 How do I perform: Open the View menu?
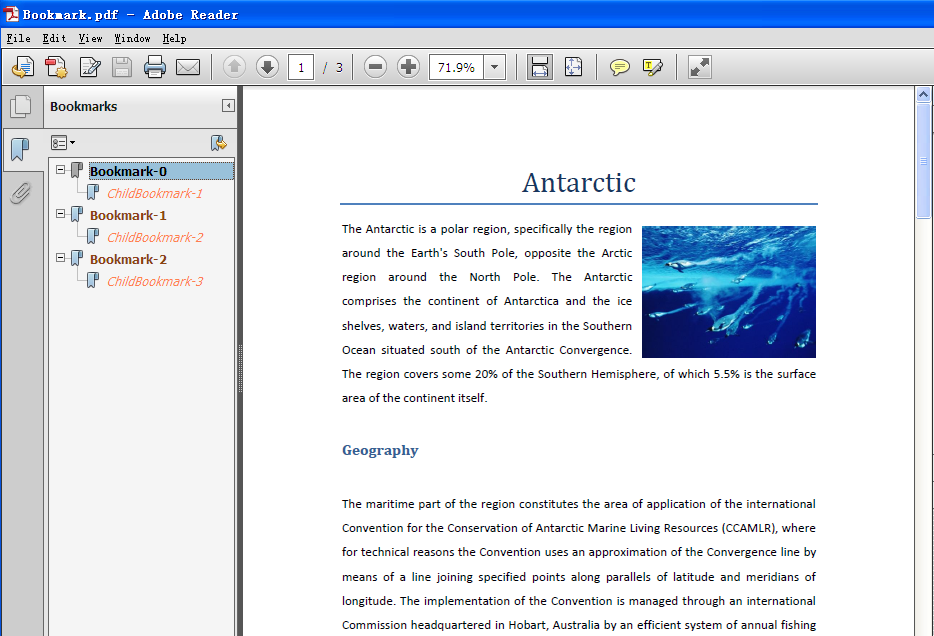coord(90,38)
